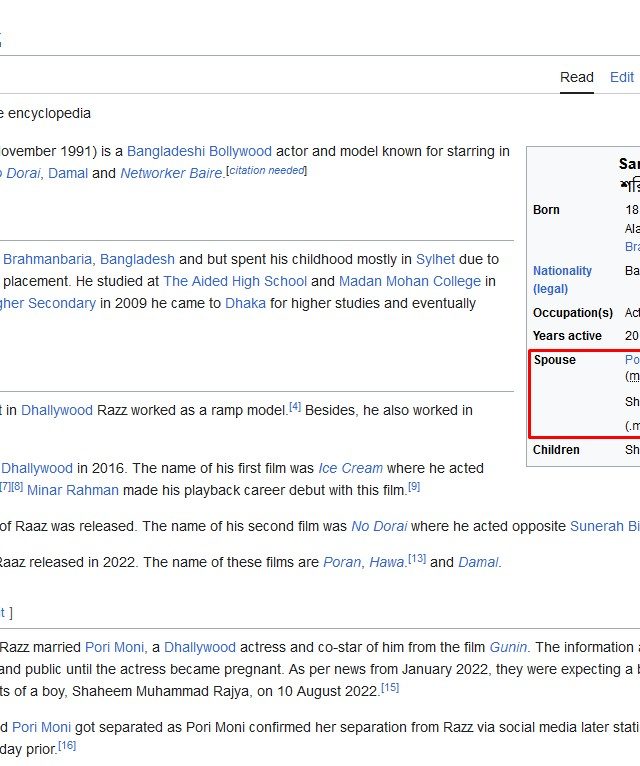640x766 pixels.
Task: Open the Hawa film link
Action: click(386, 562)
